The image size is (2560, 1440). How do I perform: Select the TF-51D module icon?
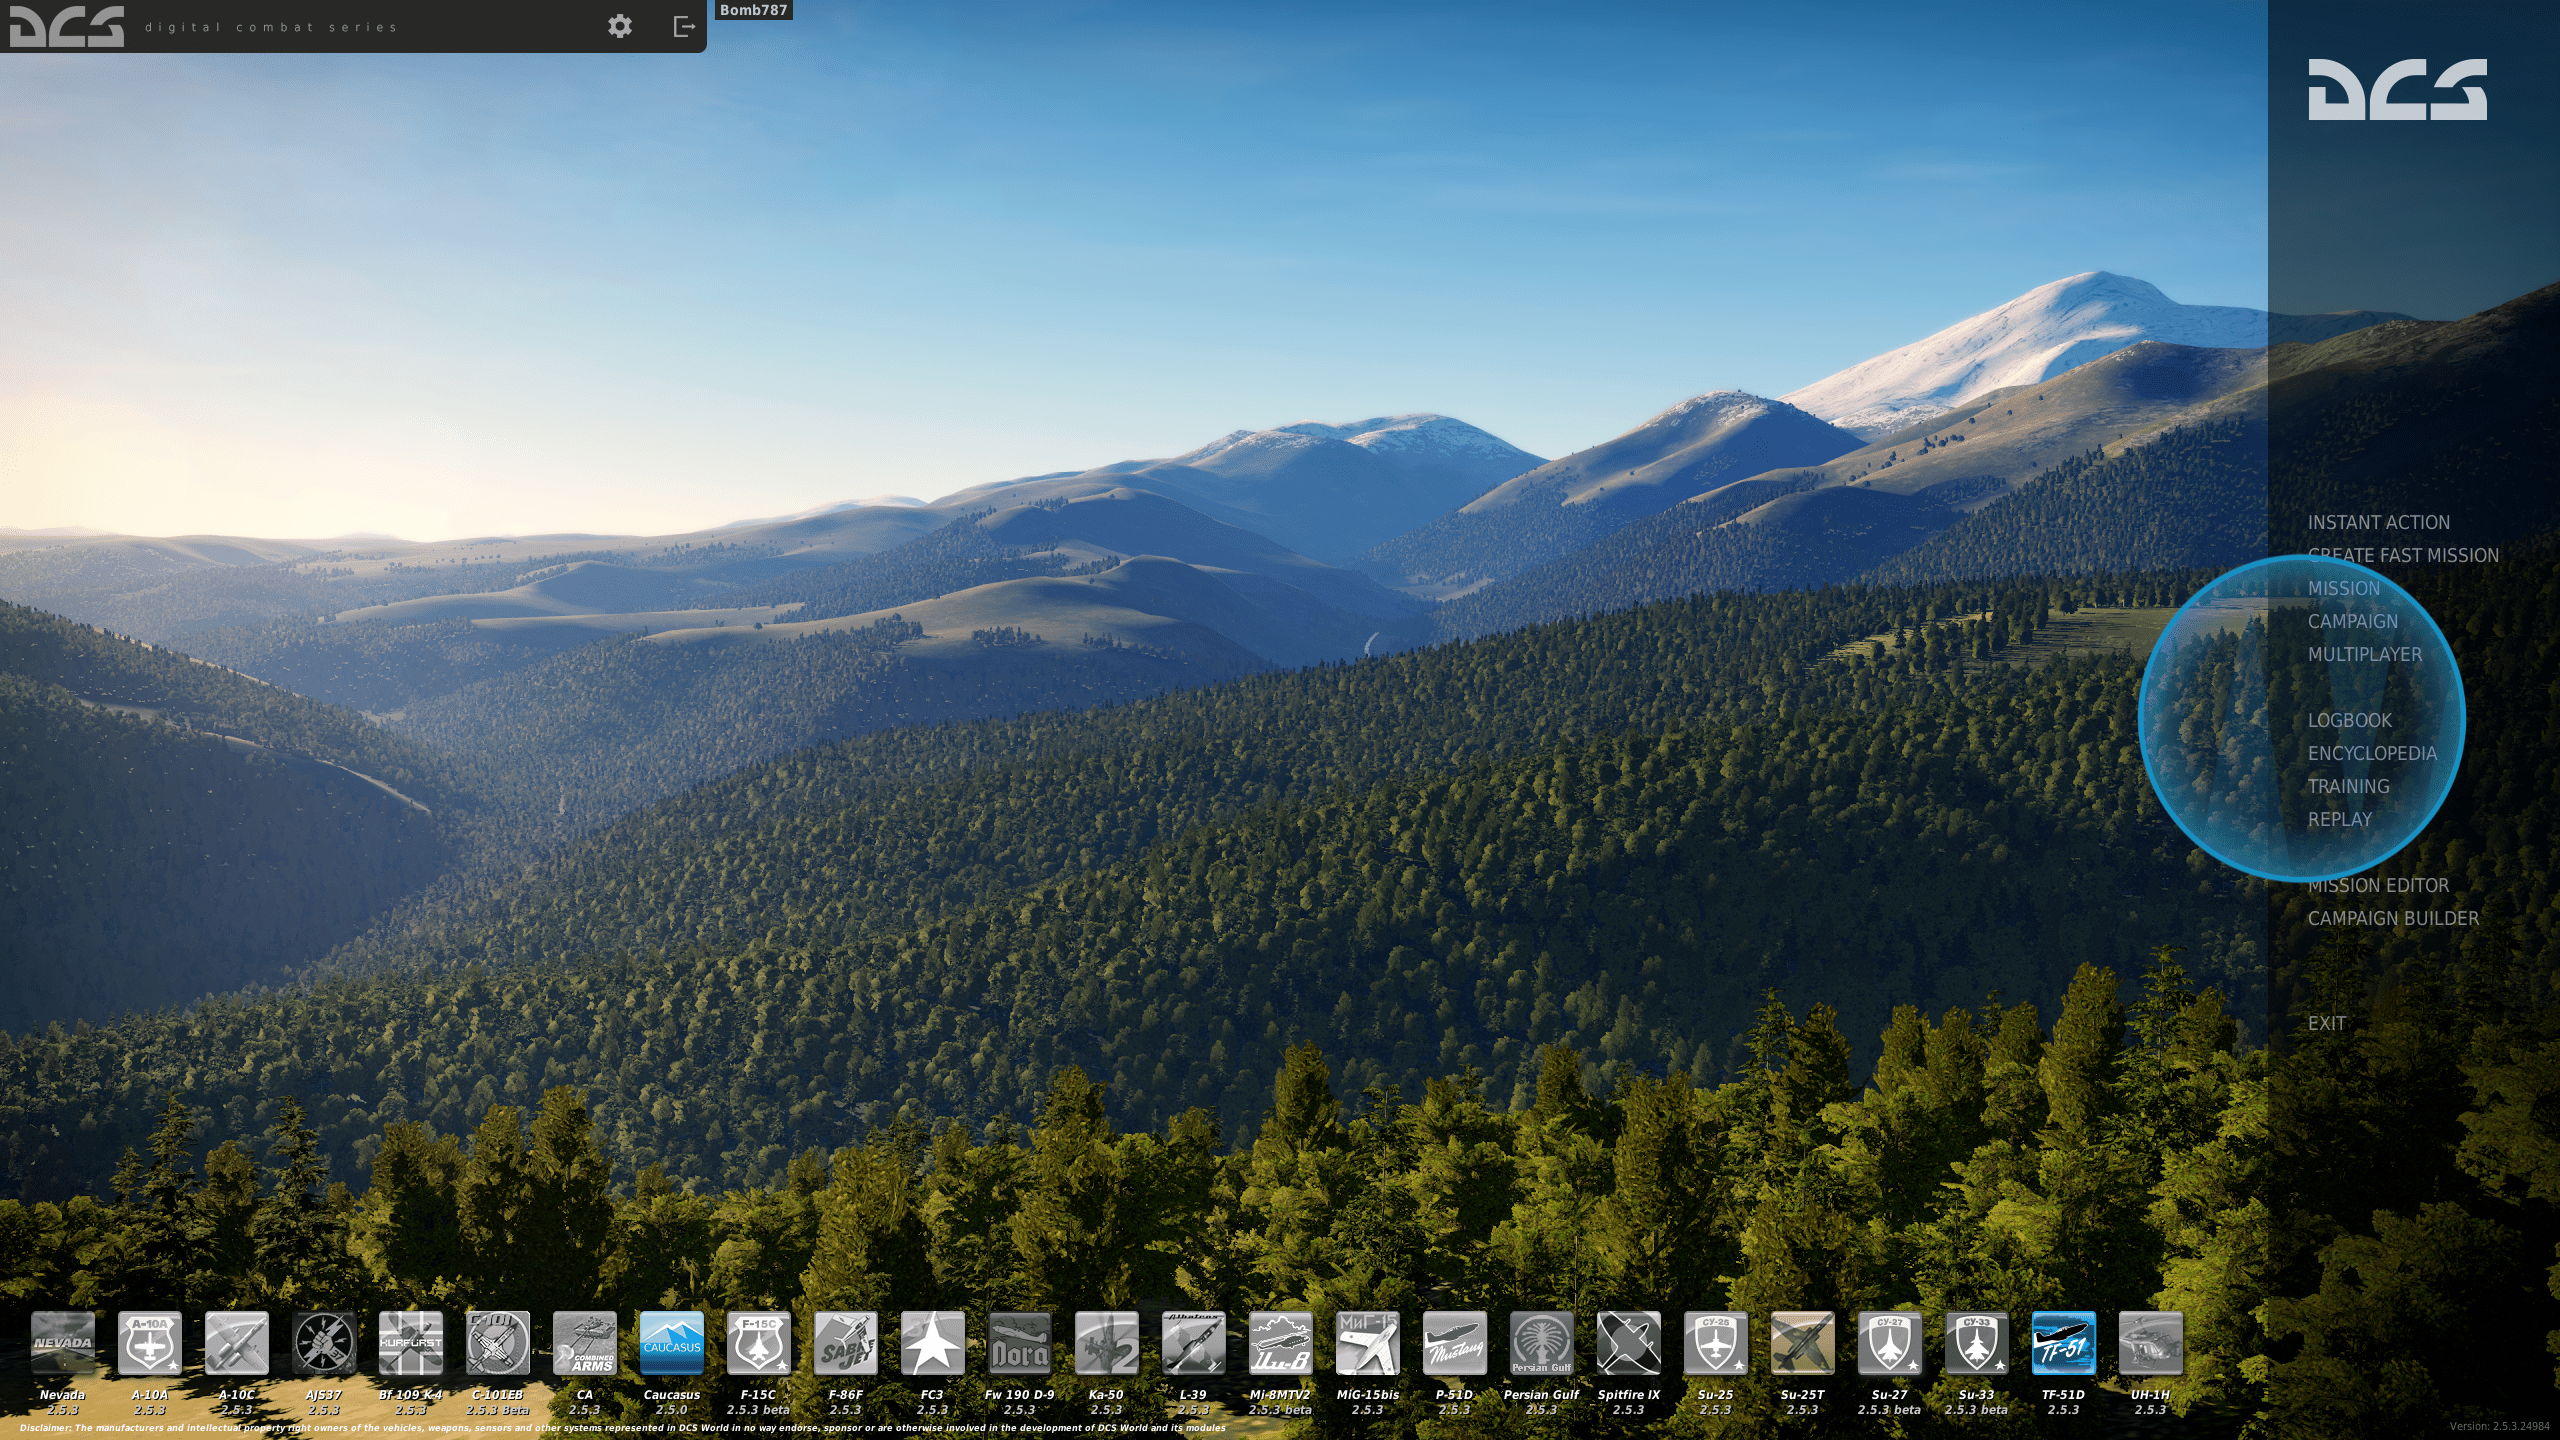point(2063,1343)
